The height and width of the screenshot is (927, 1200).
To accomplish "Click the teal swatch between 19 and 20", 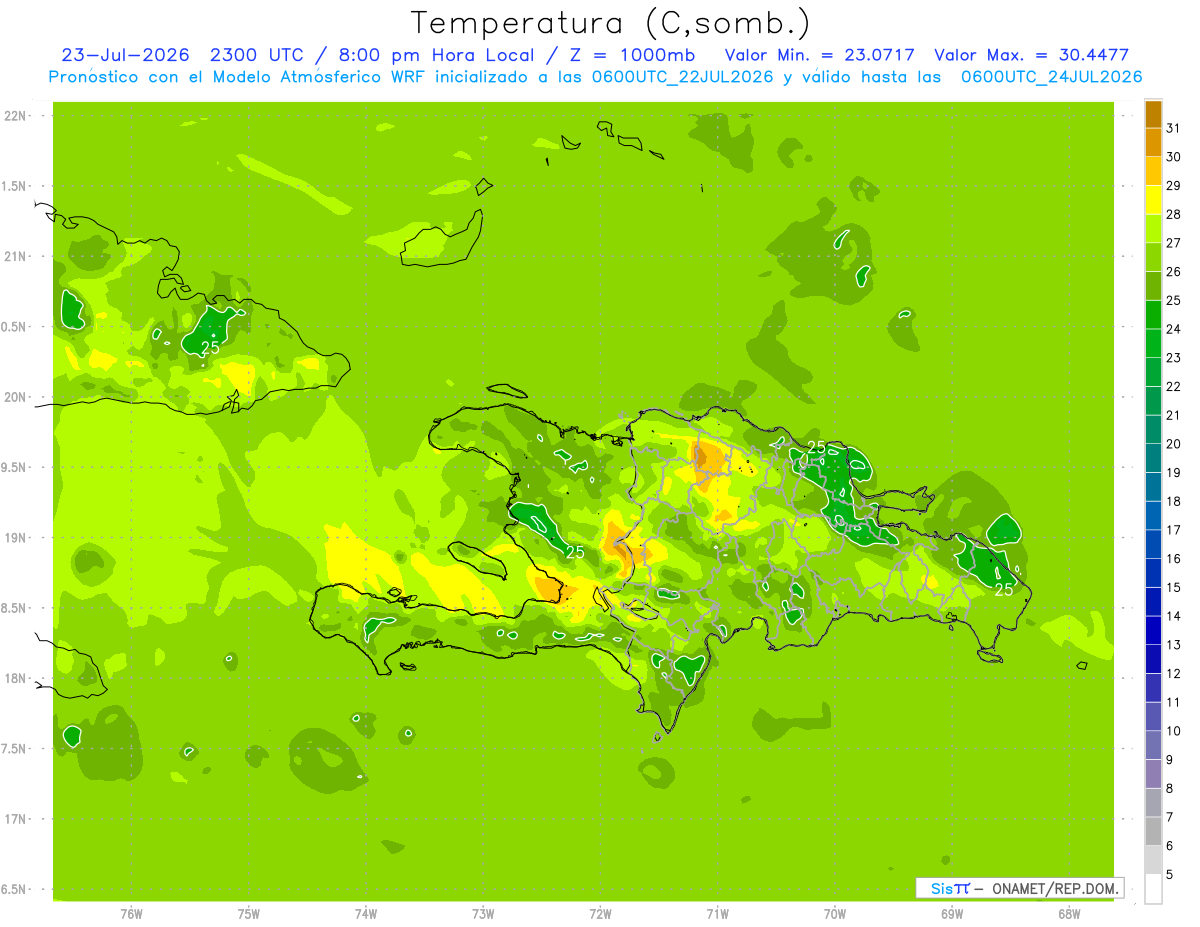I will [1153, 458].
